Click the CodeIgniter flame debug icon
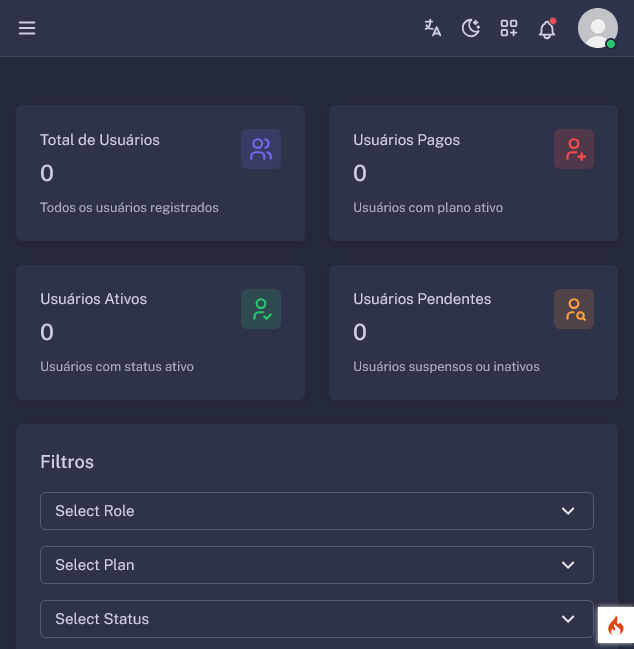This screenshot has width=634, height=649. tap(615, 626)
